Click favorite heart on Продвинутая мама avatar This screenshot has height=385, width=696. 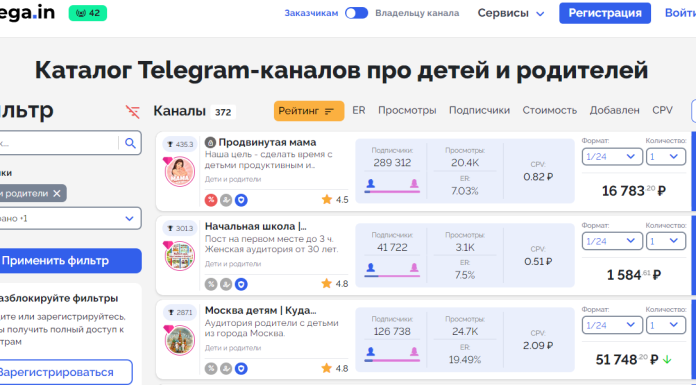[x=167, y=160]
